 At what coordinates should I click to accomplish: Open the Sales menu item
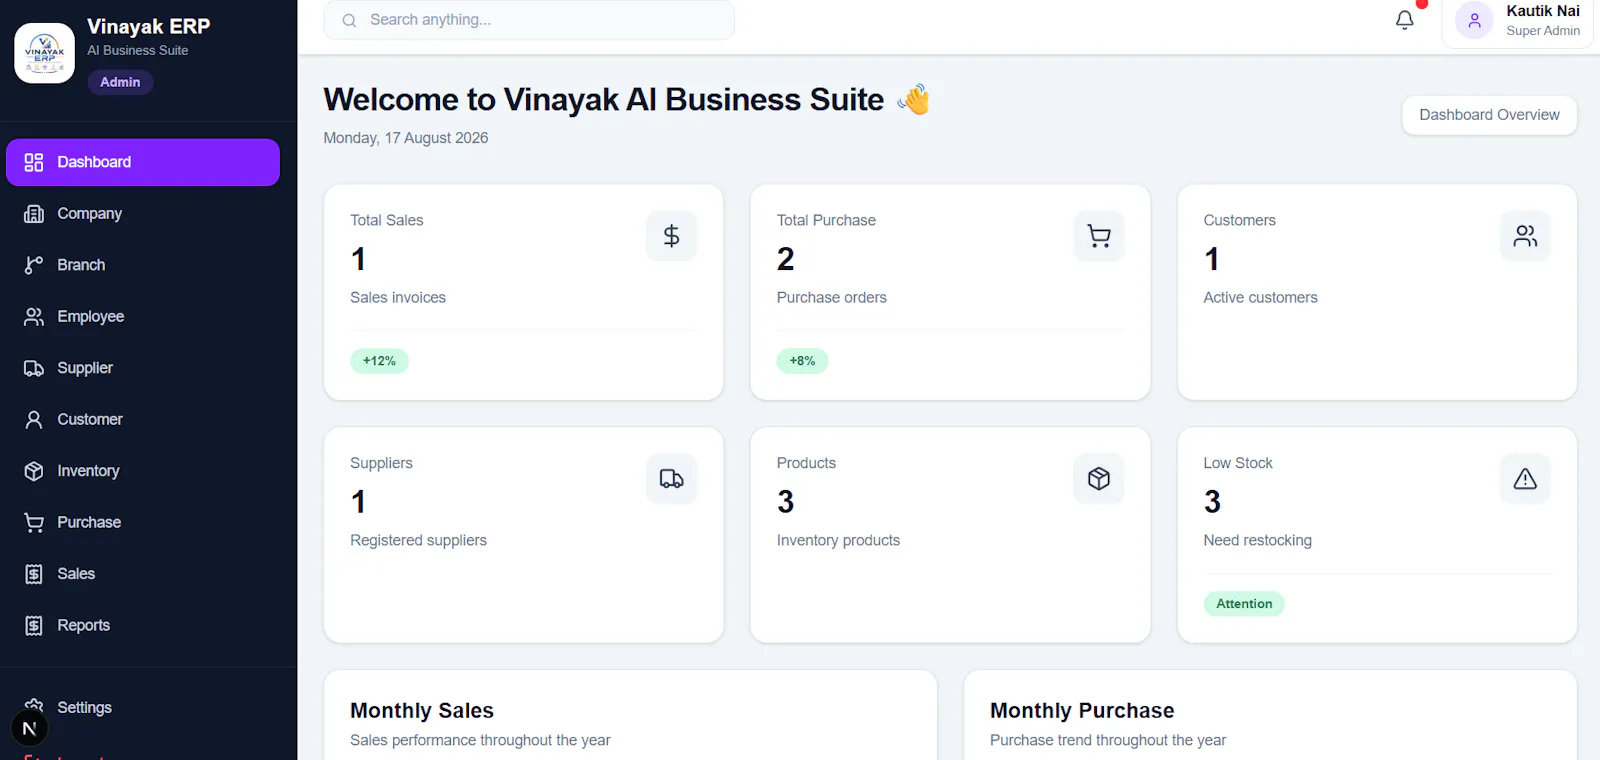(x=143, y=574)
